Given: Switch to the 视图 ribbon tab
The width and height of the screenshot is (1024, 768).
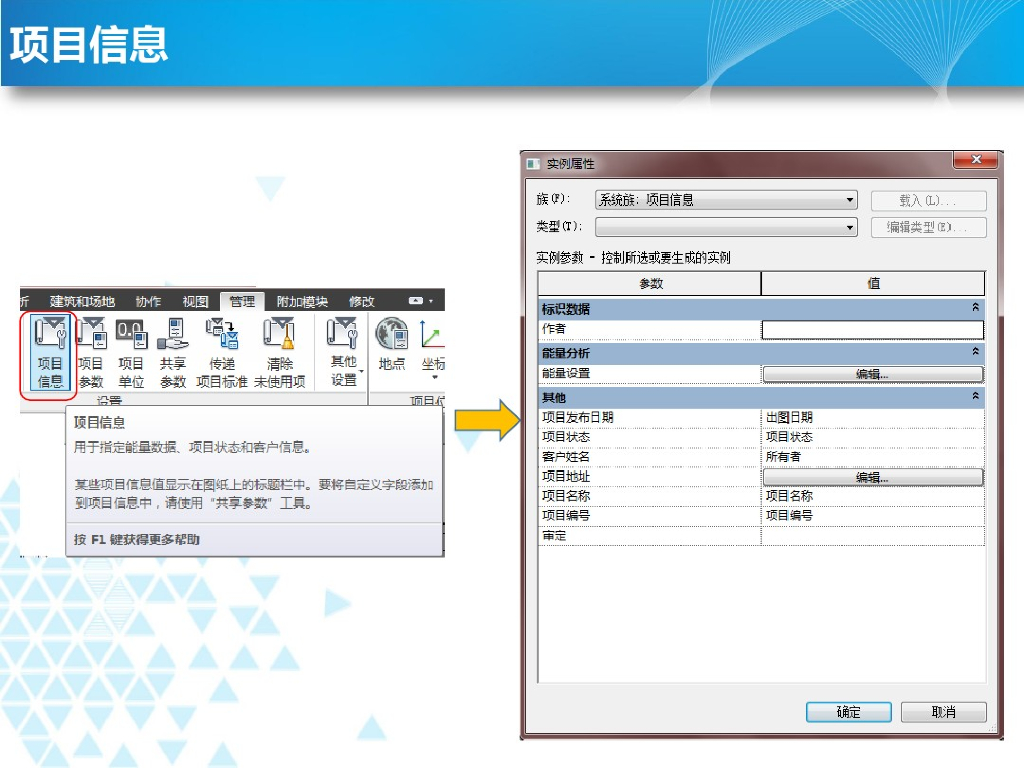Looking at the screenshot, I should pyautogui.click(x=195, y=301).
